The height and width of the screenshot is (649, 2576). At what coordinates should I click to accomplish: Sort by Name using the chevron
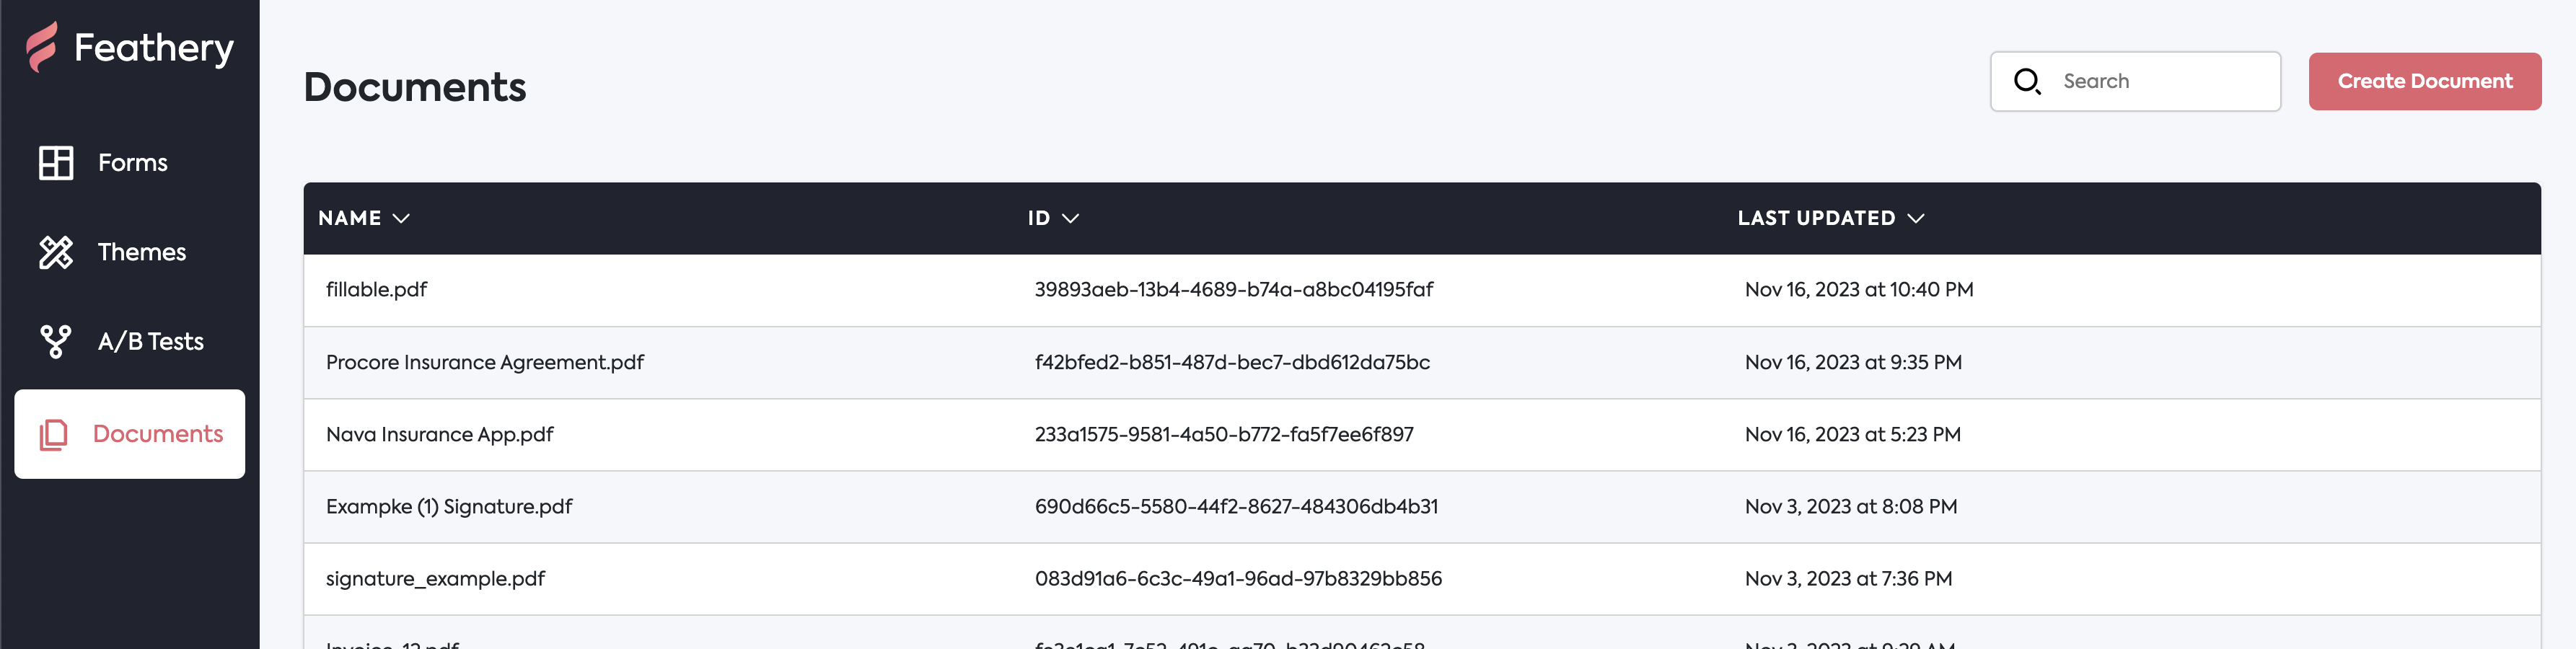tap(401, 218)
